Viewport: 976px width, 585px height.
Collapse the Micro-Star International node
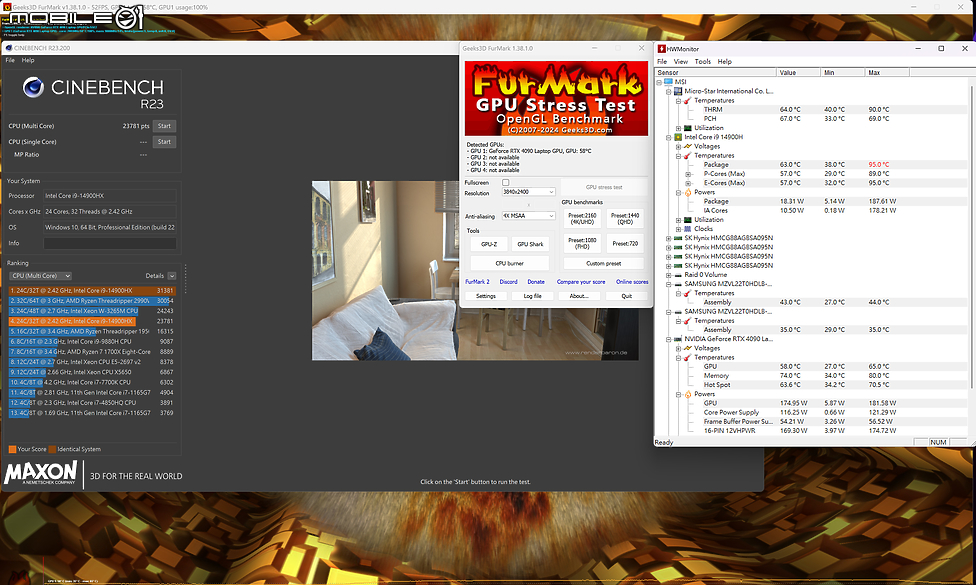pos(669,91)
